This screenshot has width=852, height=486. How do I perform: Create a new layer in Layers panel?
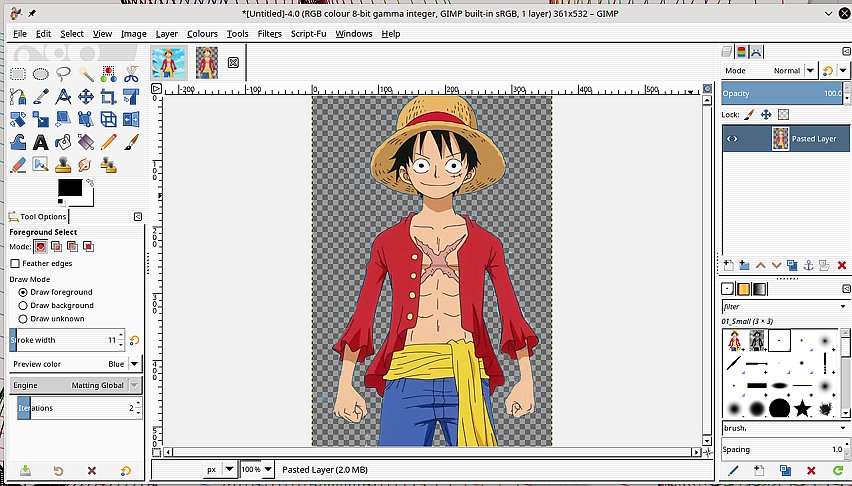pyautogui.click(x=729, y=265)
